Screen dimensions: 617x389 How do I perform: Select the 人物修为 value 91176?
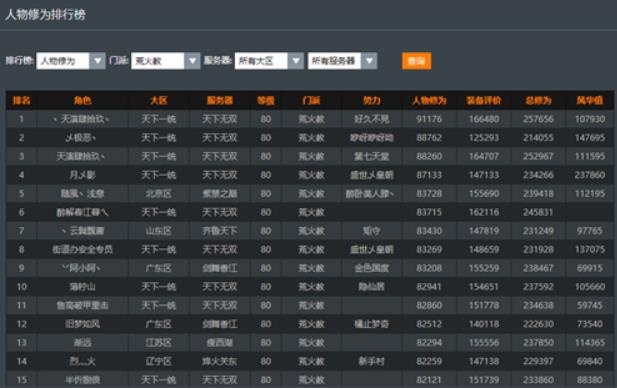[429, 119]
